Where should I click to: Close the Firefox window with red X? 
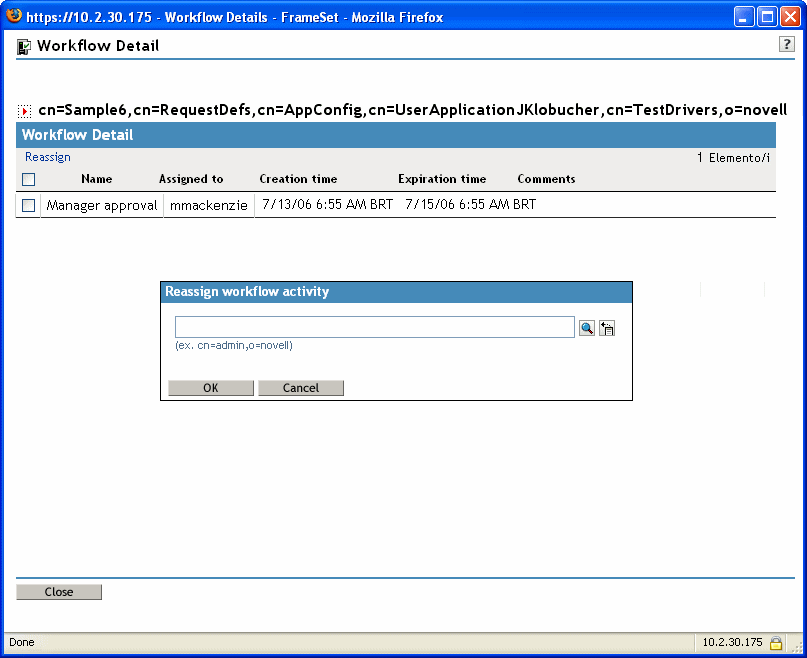click(790, 16)
